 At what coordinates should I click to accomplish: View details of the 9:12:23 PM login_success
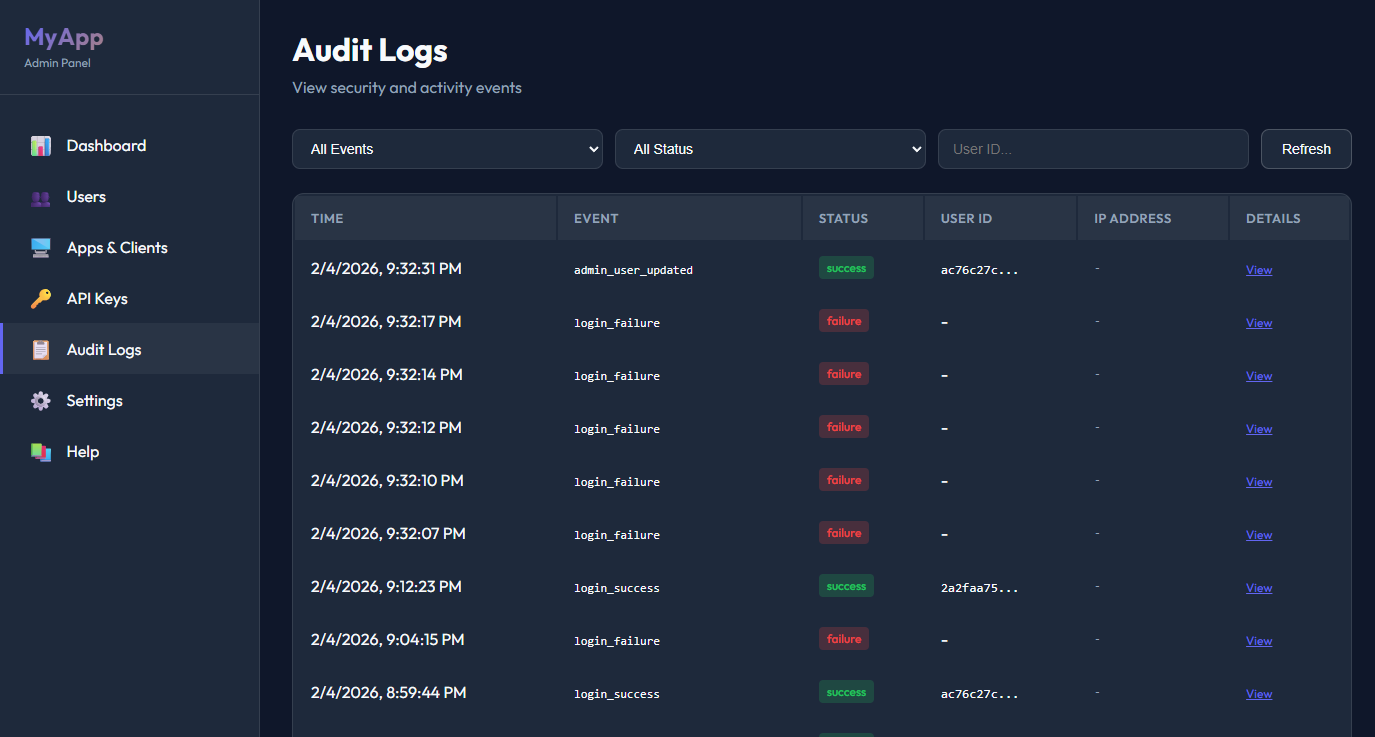[x=1258, y=587]
